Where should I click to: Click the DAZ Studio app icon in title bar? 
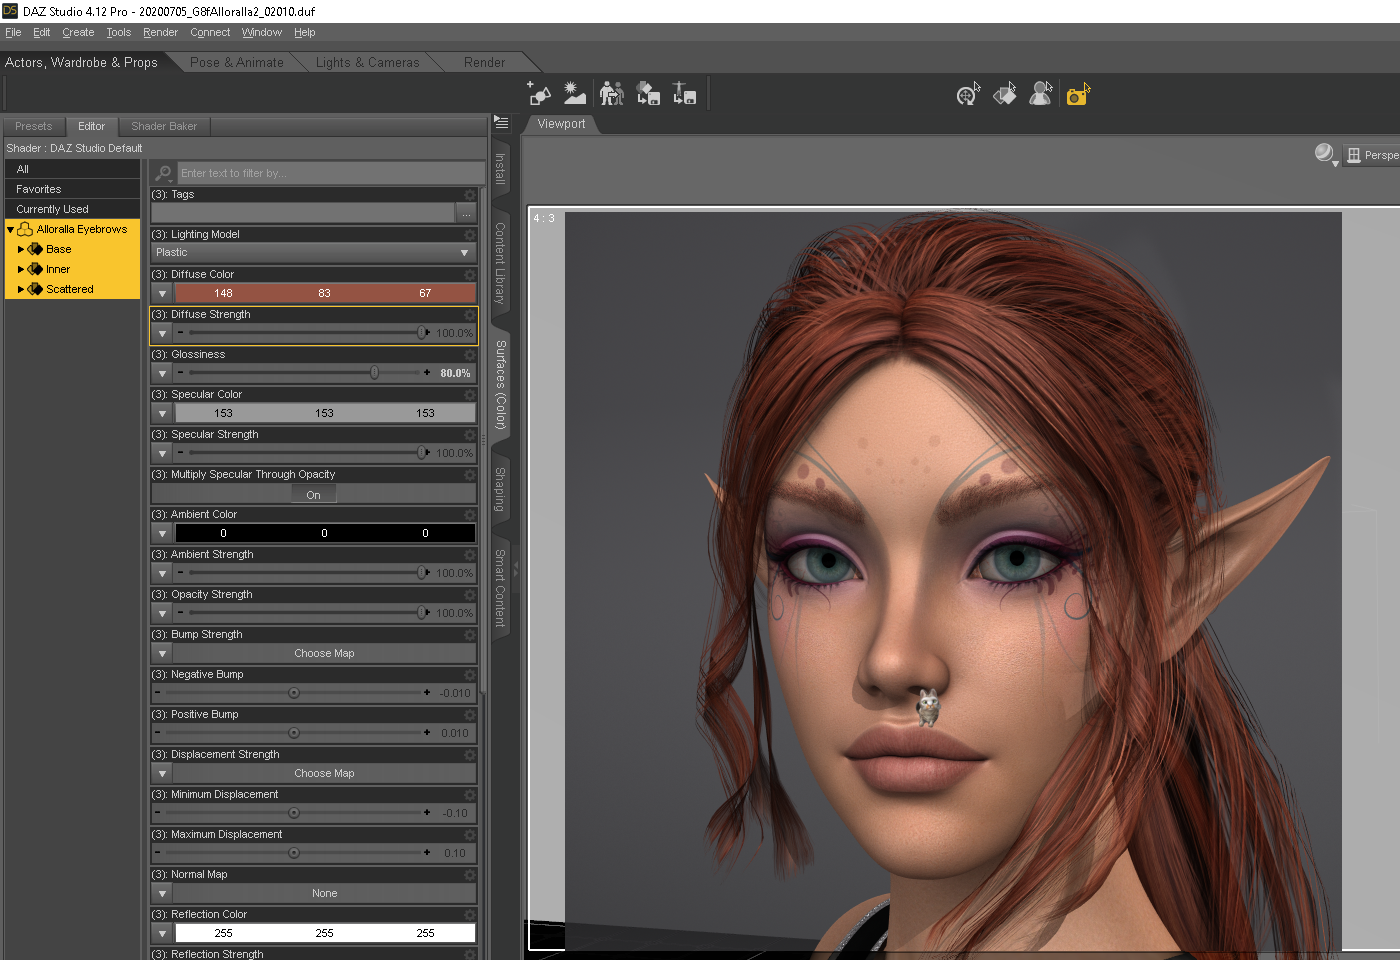coord(10,11)
